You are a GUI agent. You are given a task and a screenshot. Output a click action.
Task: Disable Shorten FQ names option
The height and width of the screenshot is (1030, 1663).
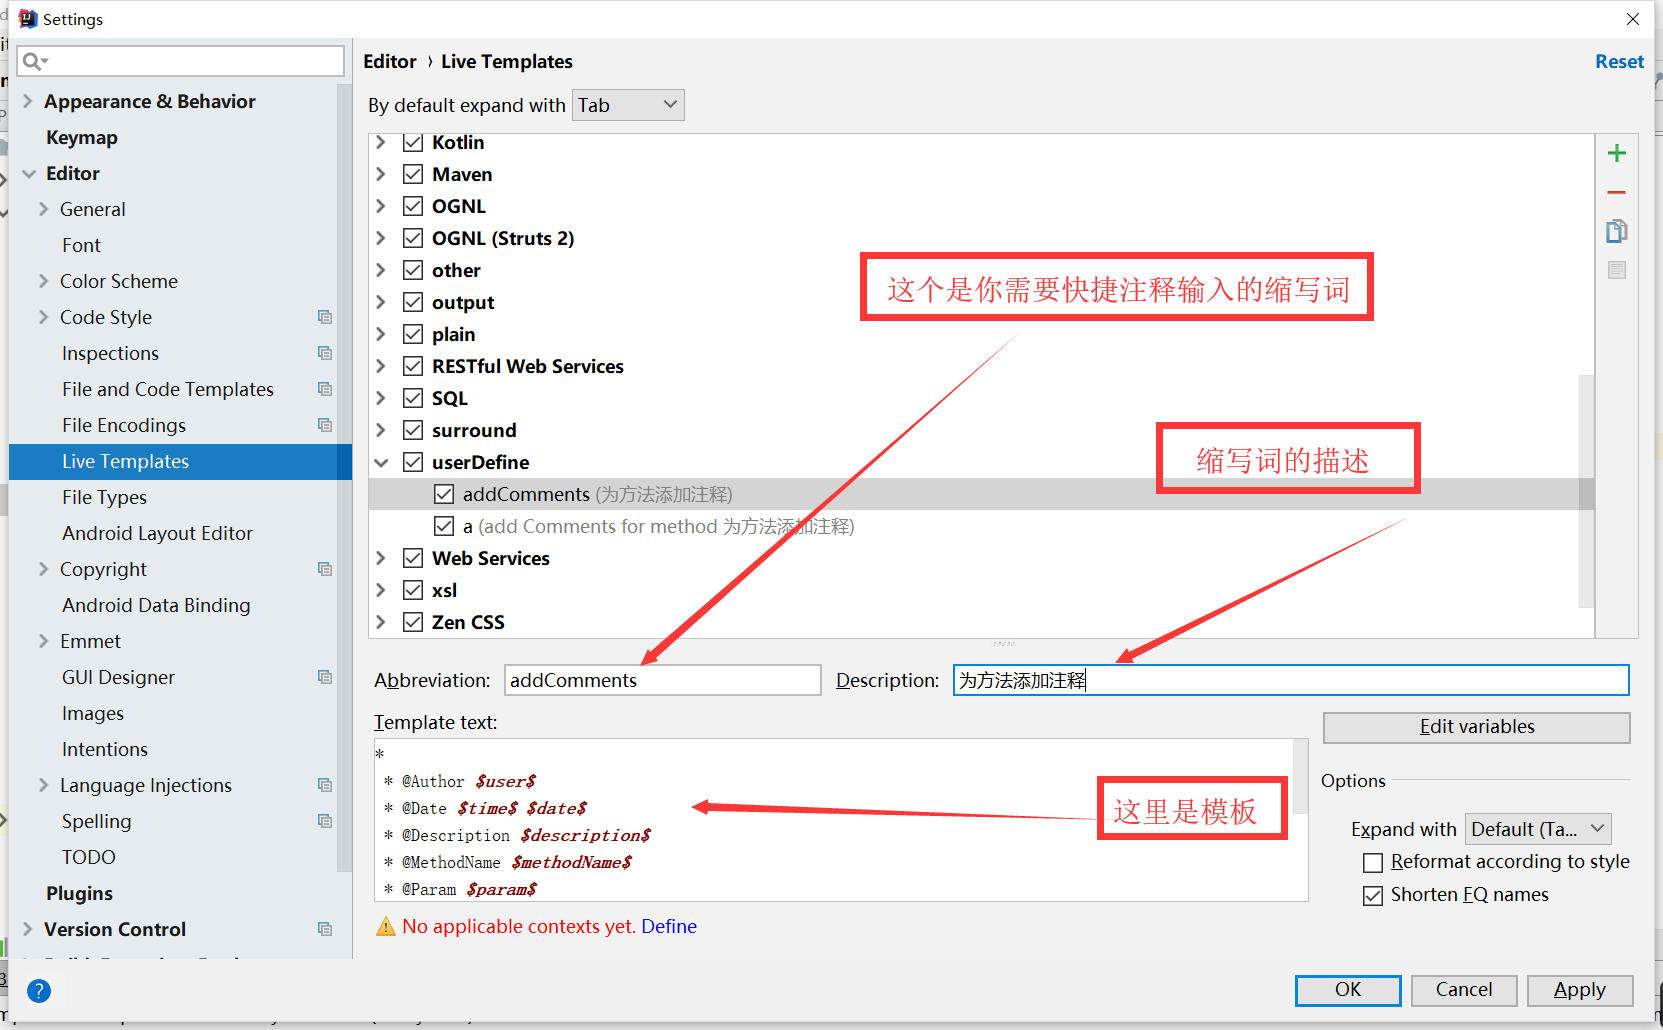coord(1373,895)
